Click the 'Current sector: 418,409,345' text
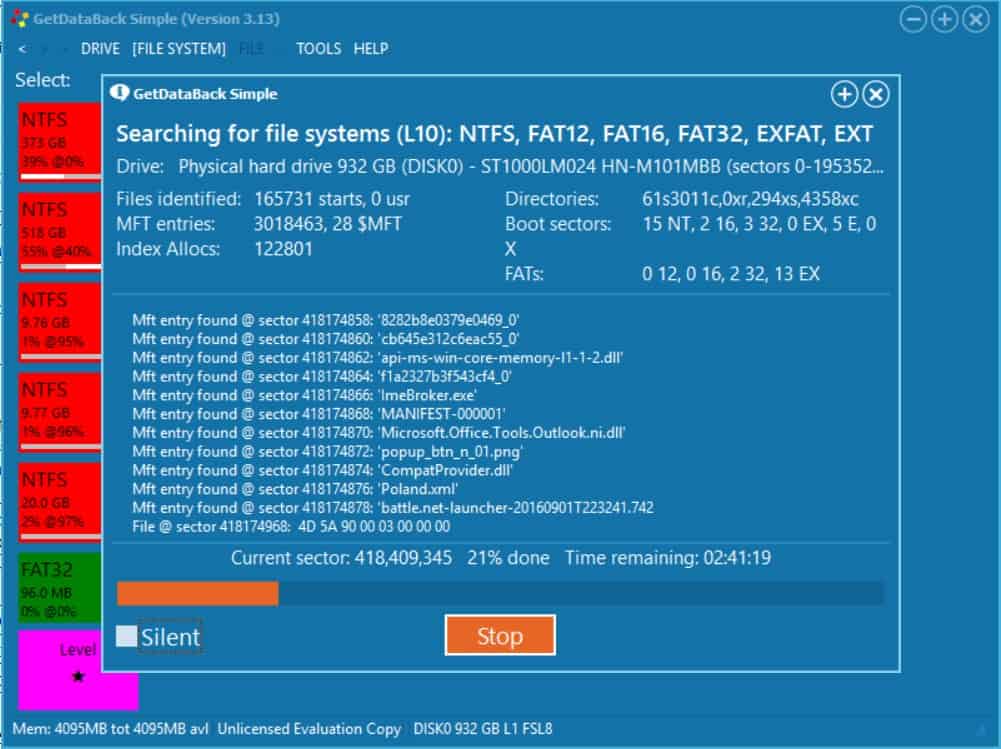 (x=342, y=558)
